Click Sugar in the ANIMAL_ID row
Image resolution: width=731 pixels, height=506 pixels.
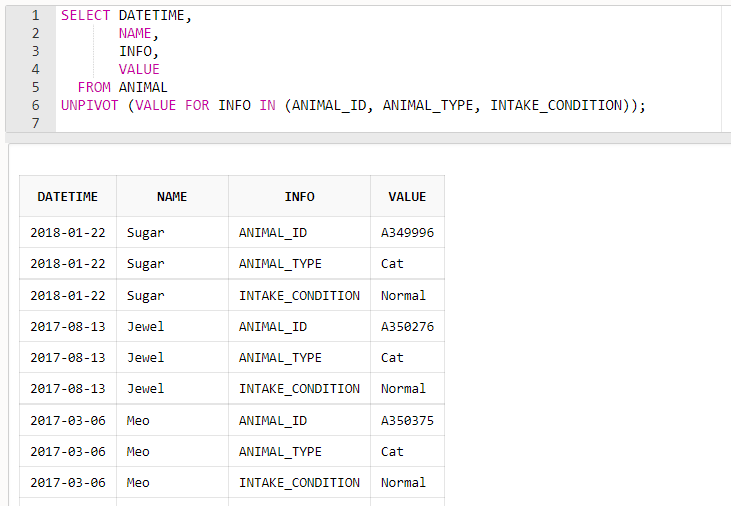(145, 233)
